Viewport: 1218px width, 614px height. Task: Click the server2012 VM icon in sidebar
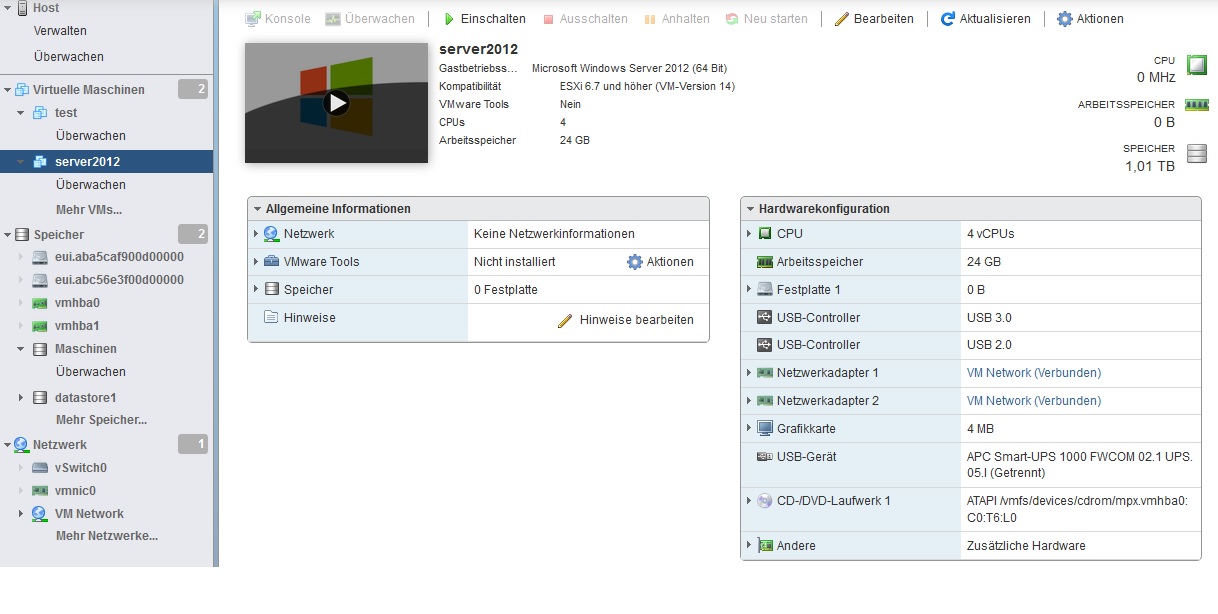[x=40, y=162]
